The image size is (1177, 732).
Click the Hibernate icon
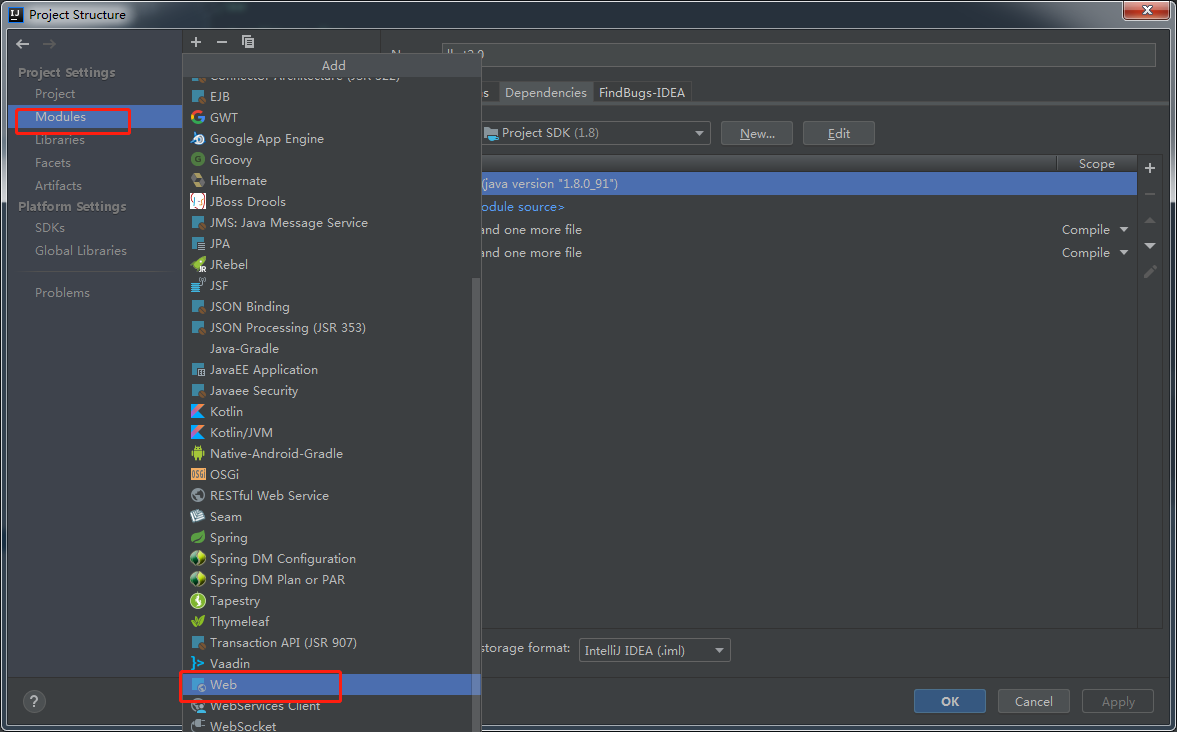point(197,180)
